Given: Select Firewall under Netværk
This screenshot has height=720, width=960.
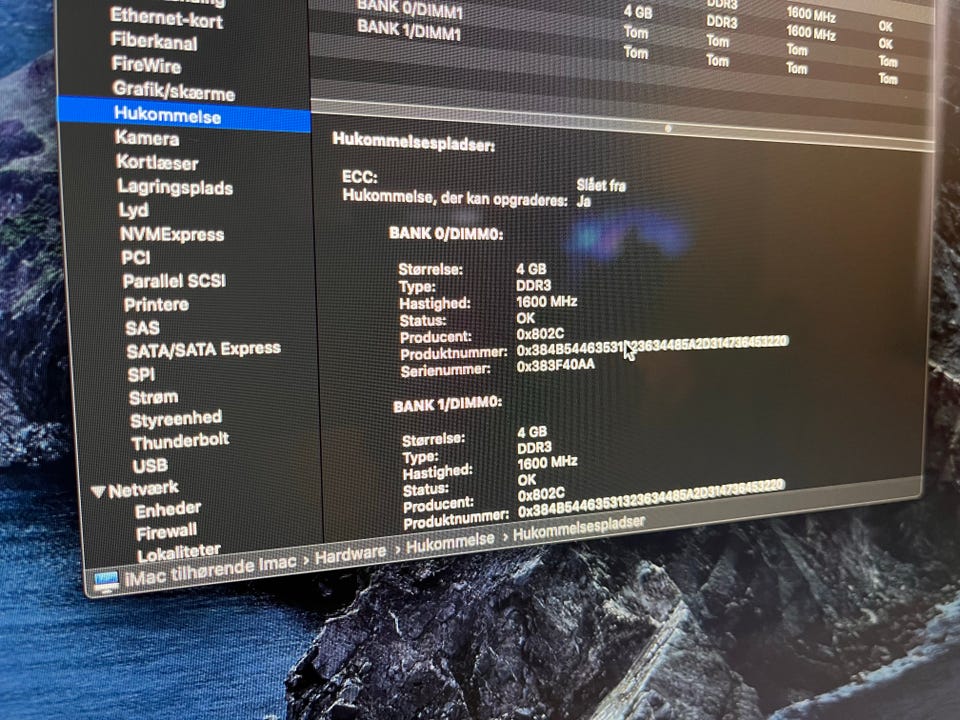Looking at the screenshot, I should pos(167,532).
